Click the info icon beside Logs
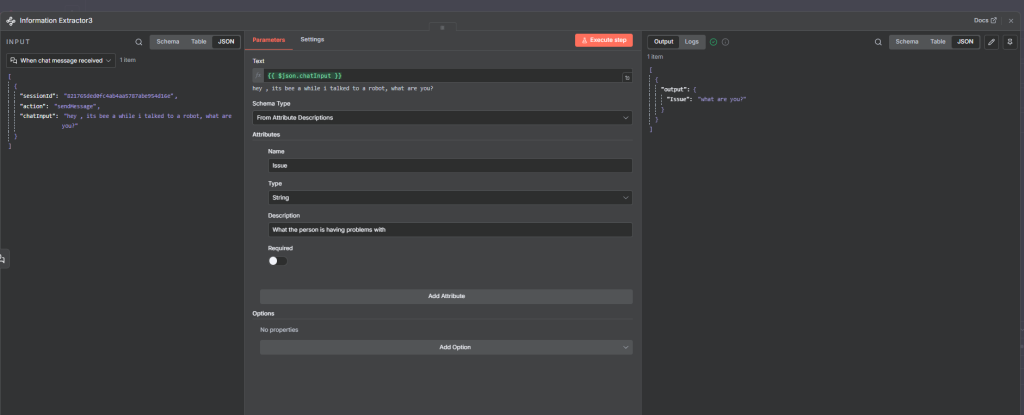The height and width of the screenshot is (415, 1024). 725,42
